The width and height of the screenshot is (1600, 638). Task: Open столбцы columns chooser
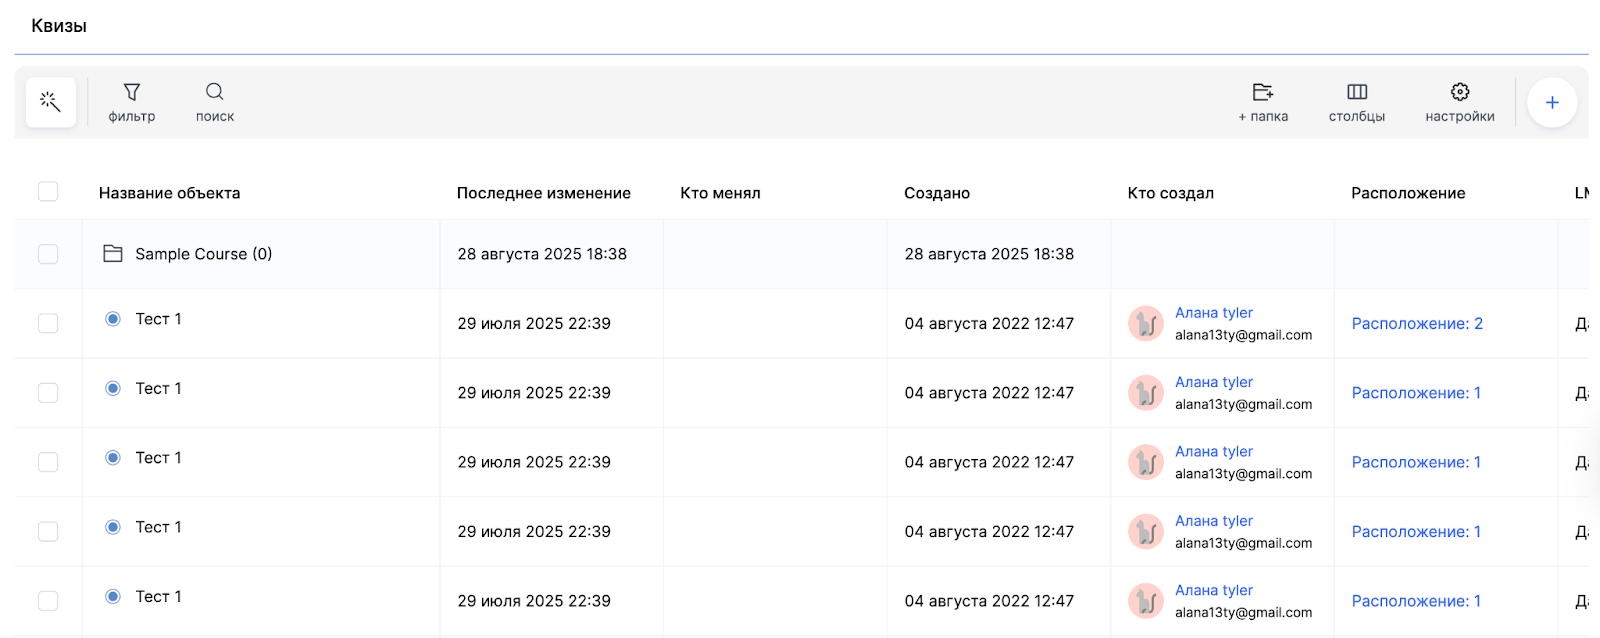pyautogui.click(x=1357, y=102)
